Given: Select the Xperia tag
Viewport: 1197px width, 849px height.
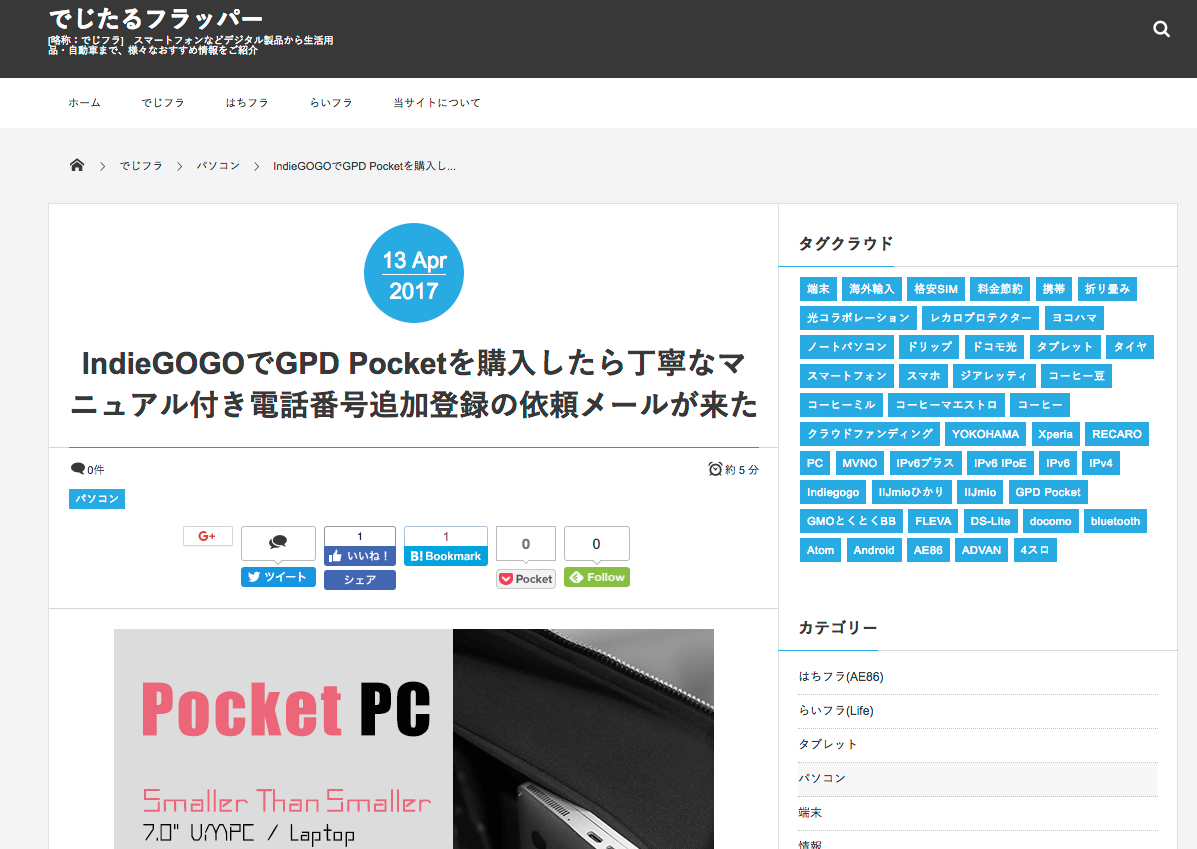Looking at the screenshot, I should coord(1056,434).
